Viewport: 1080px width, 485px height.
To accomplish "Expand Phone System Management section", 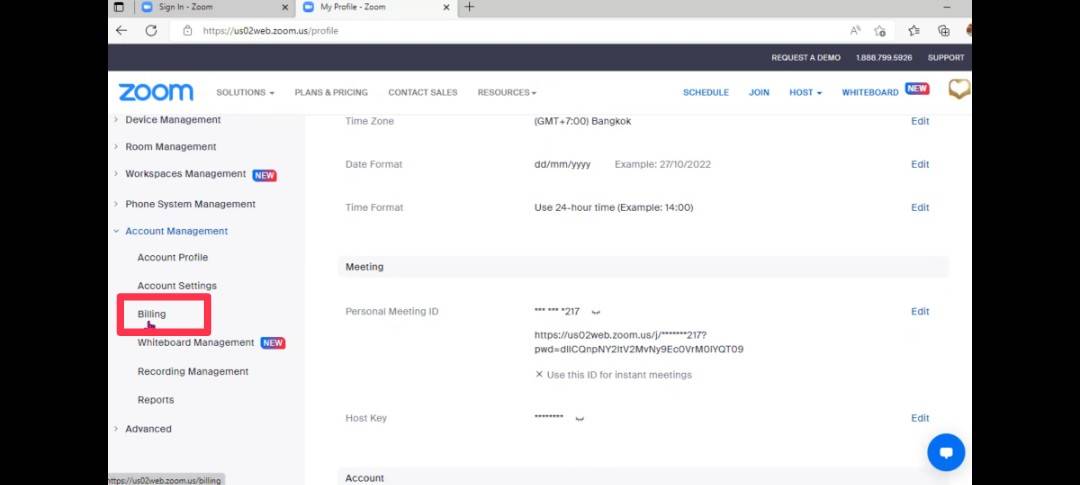I will [x=190, y=204].
